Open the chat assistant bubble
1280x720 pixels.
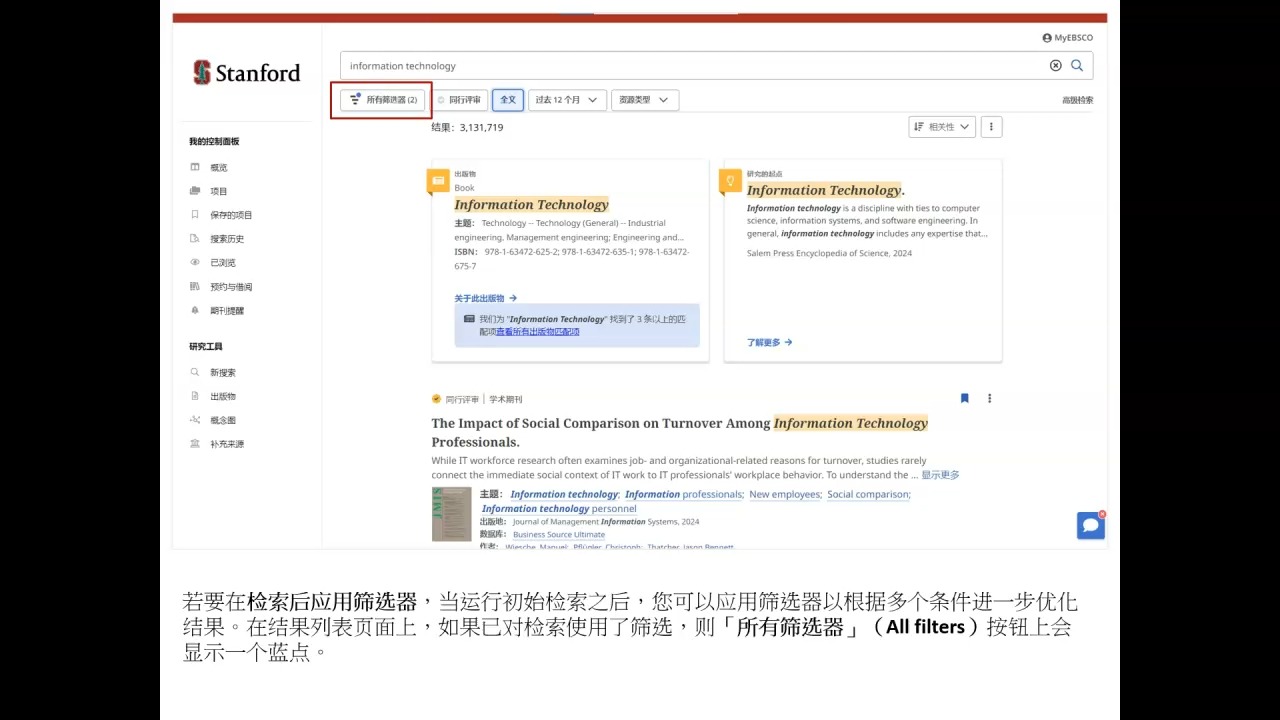[1091, 526]
